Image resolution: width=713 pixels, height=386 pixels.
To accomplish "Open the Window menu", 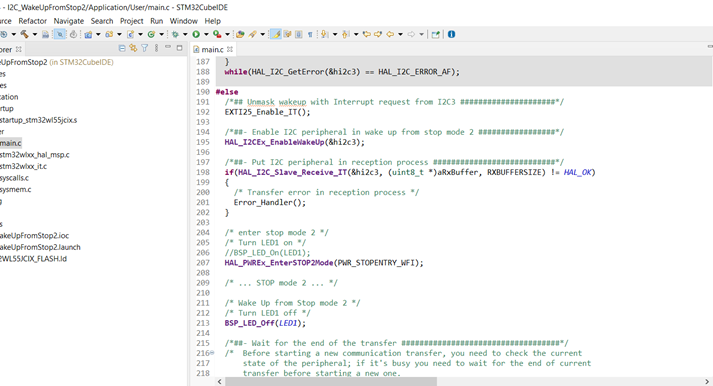I will click(x=184, y=21).
